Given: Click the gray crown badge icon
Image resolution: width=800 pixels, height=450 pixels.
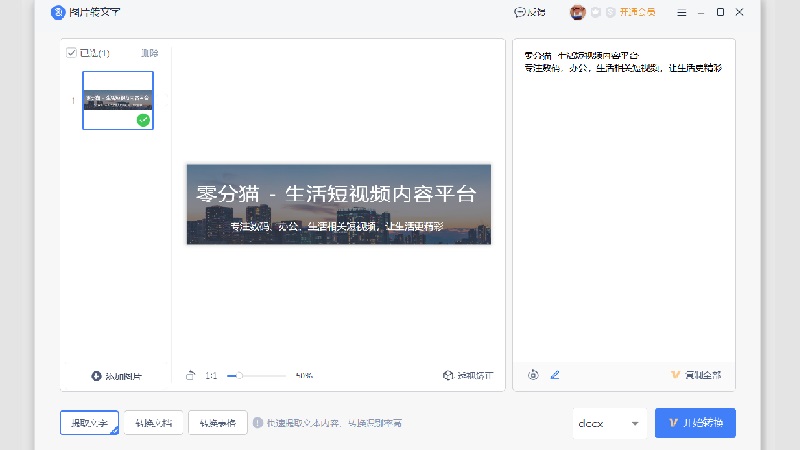Looking at the screenshot, I should [596, 12].
